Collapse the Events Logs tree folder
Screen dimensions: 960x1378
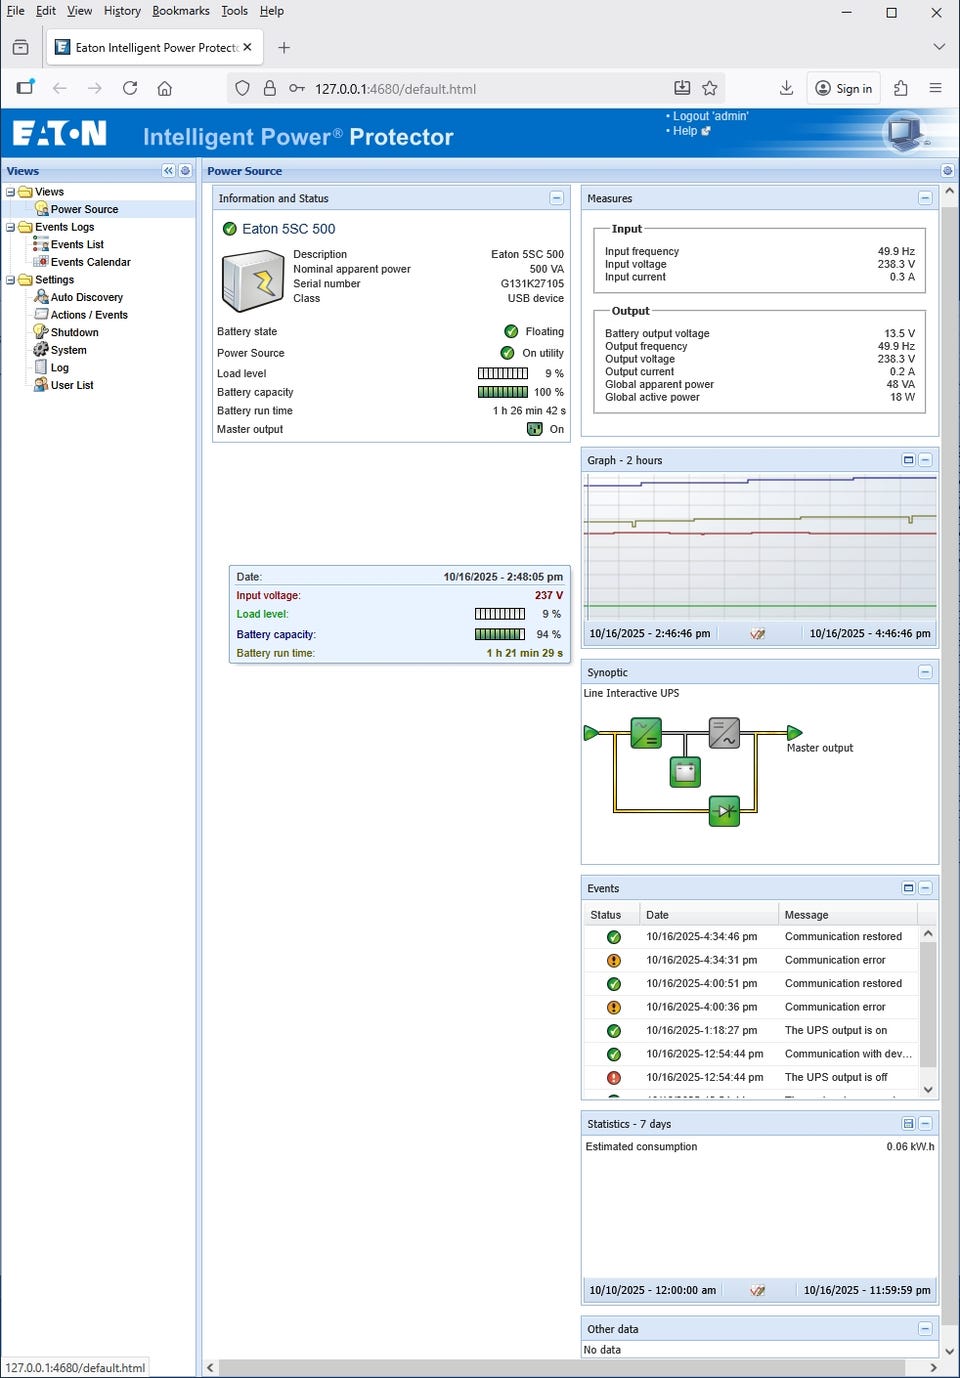tap(11, 227)
